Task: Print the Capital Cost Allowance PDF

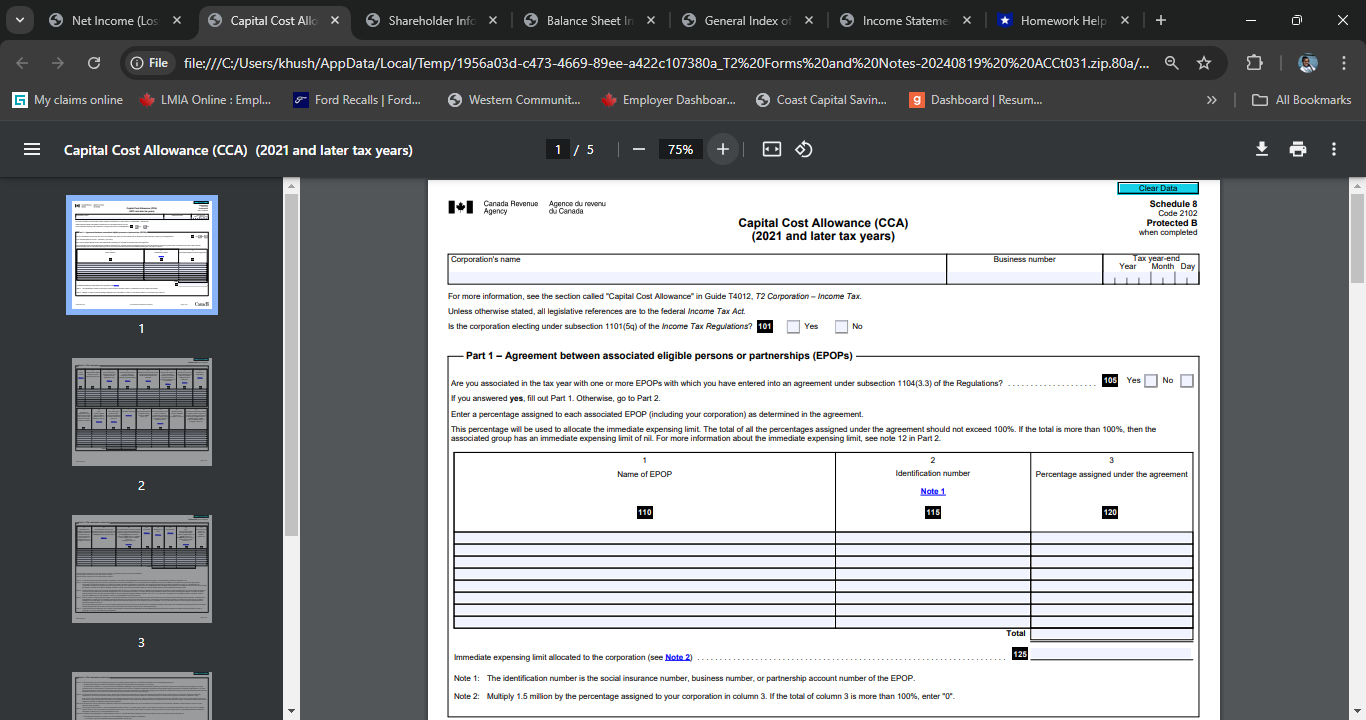Action: (1298, 149)
